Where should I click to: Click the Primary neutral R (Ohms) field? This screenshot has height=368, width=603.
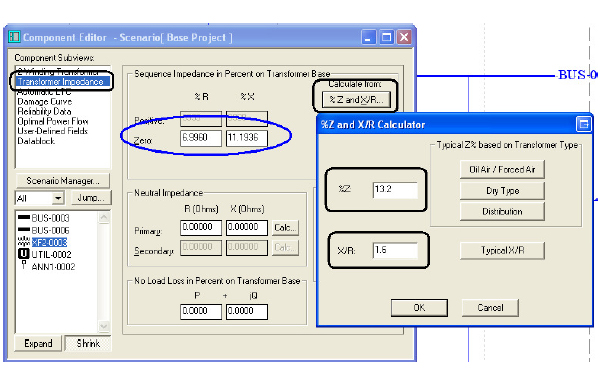click(x=201, y=228)
